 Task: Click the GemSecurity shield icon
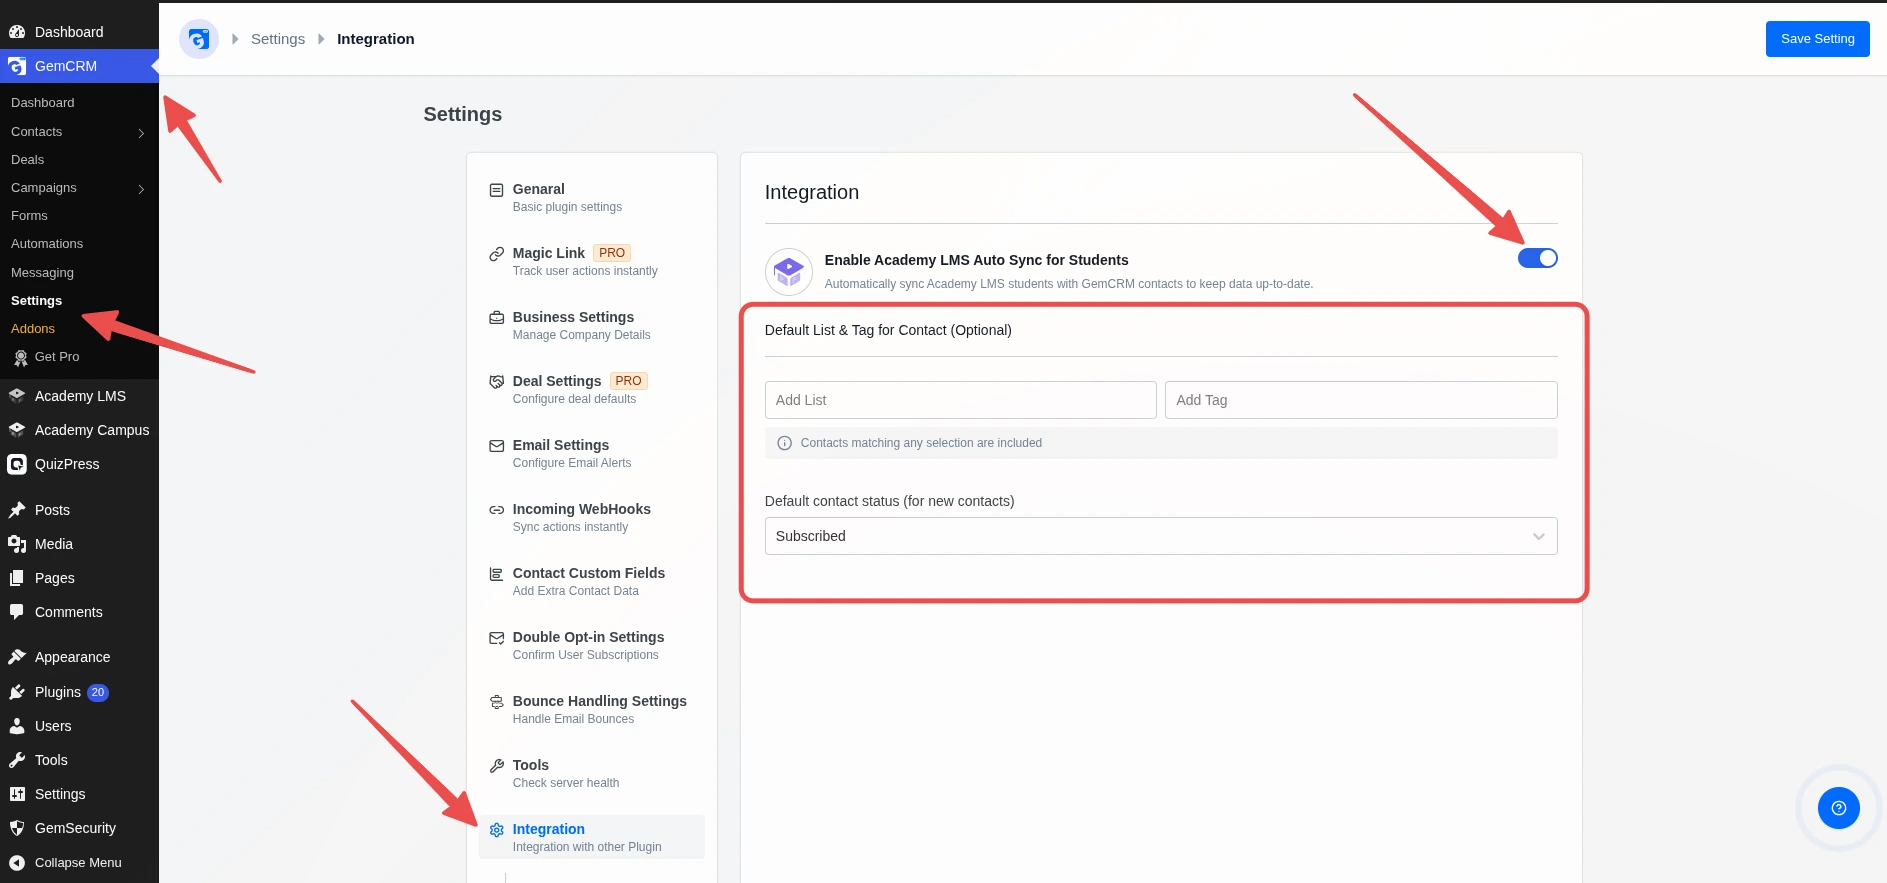point(17,828)
